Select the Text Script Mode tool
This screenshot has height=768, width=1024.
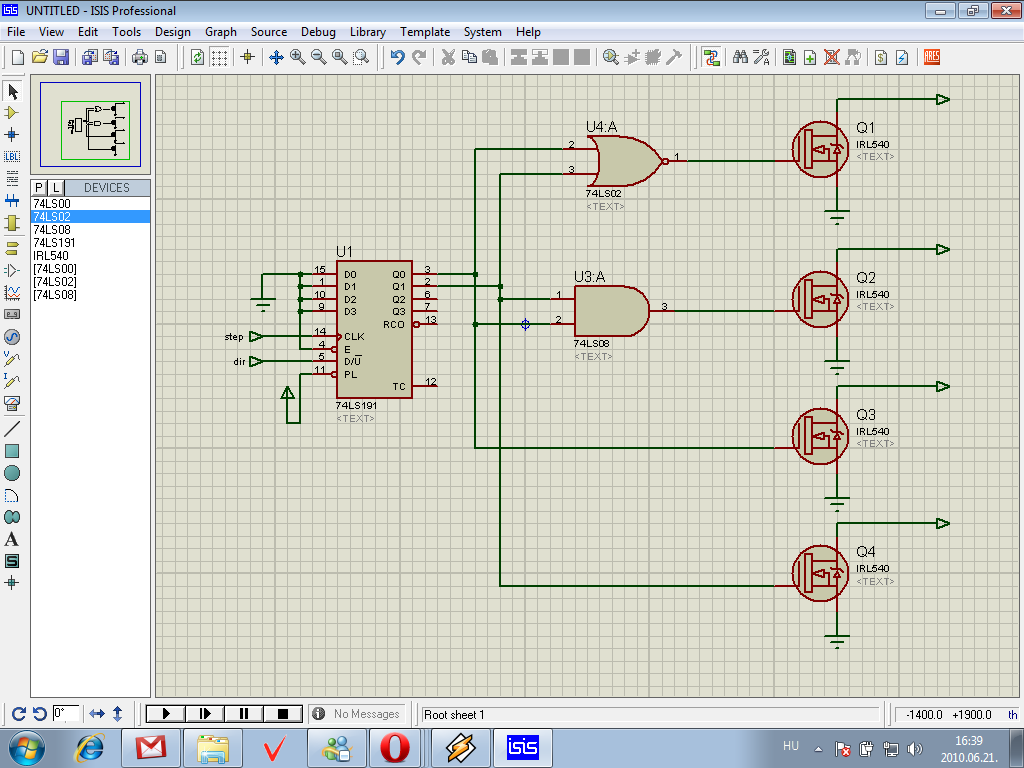coord(12,179)
